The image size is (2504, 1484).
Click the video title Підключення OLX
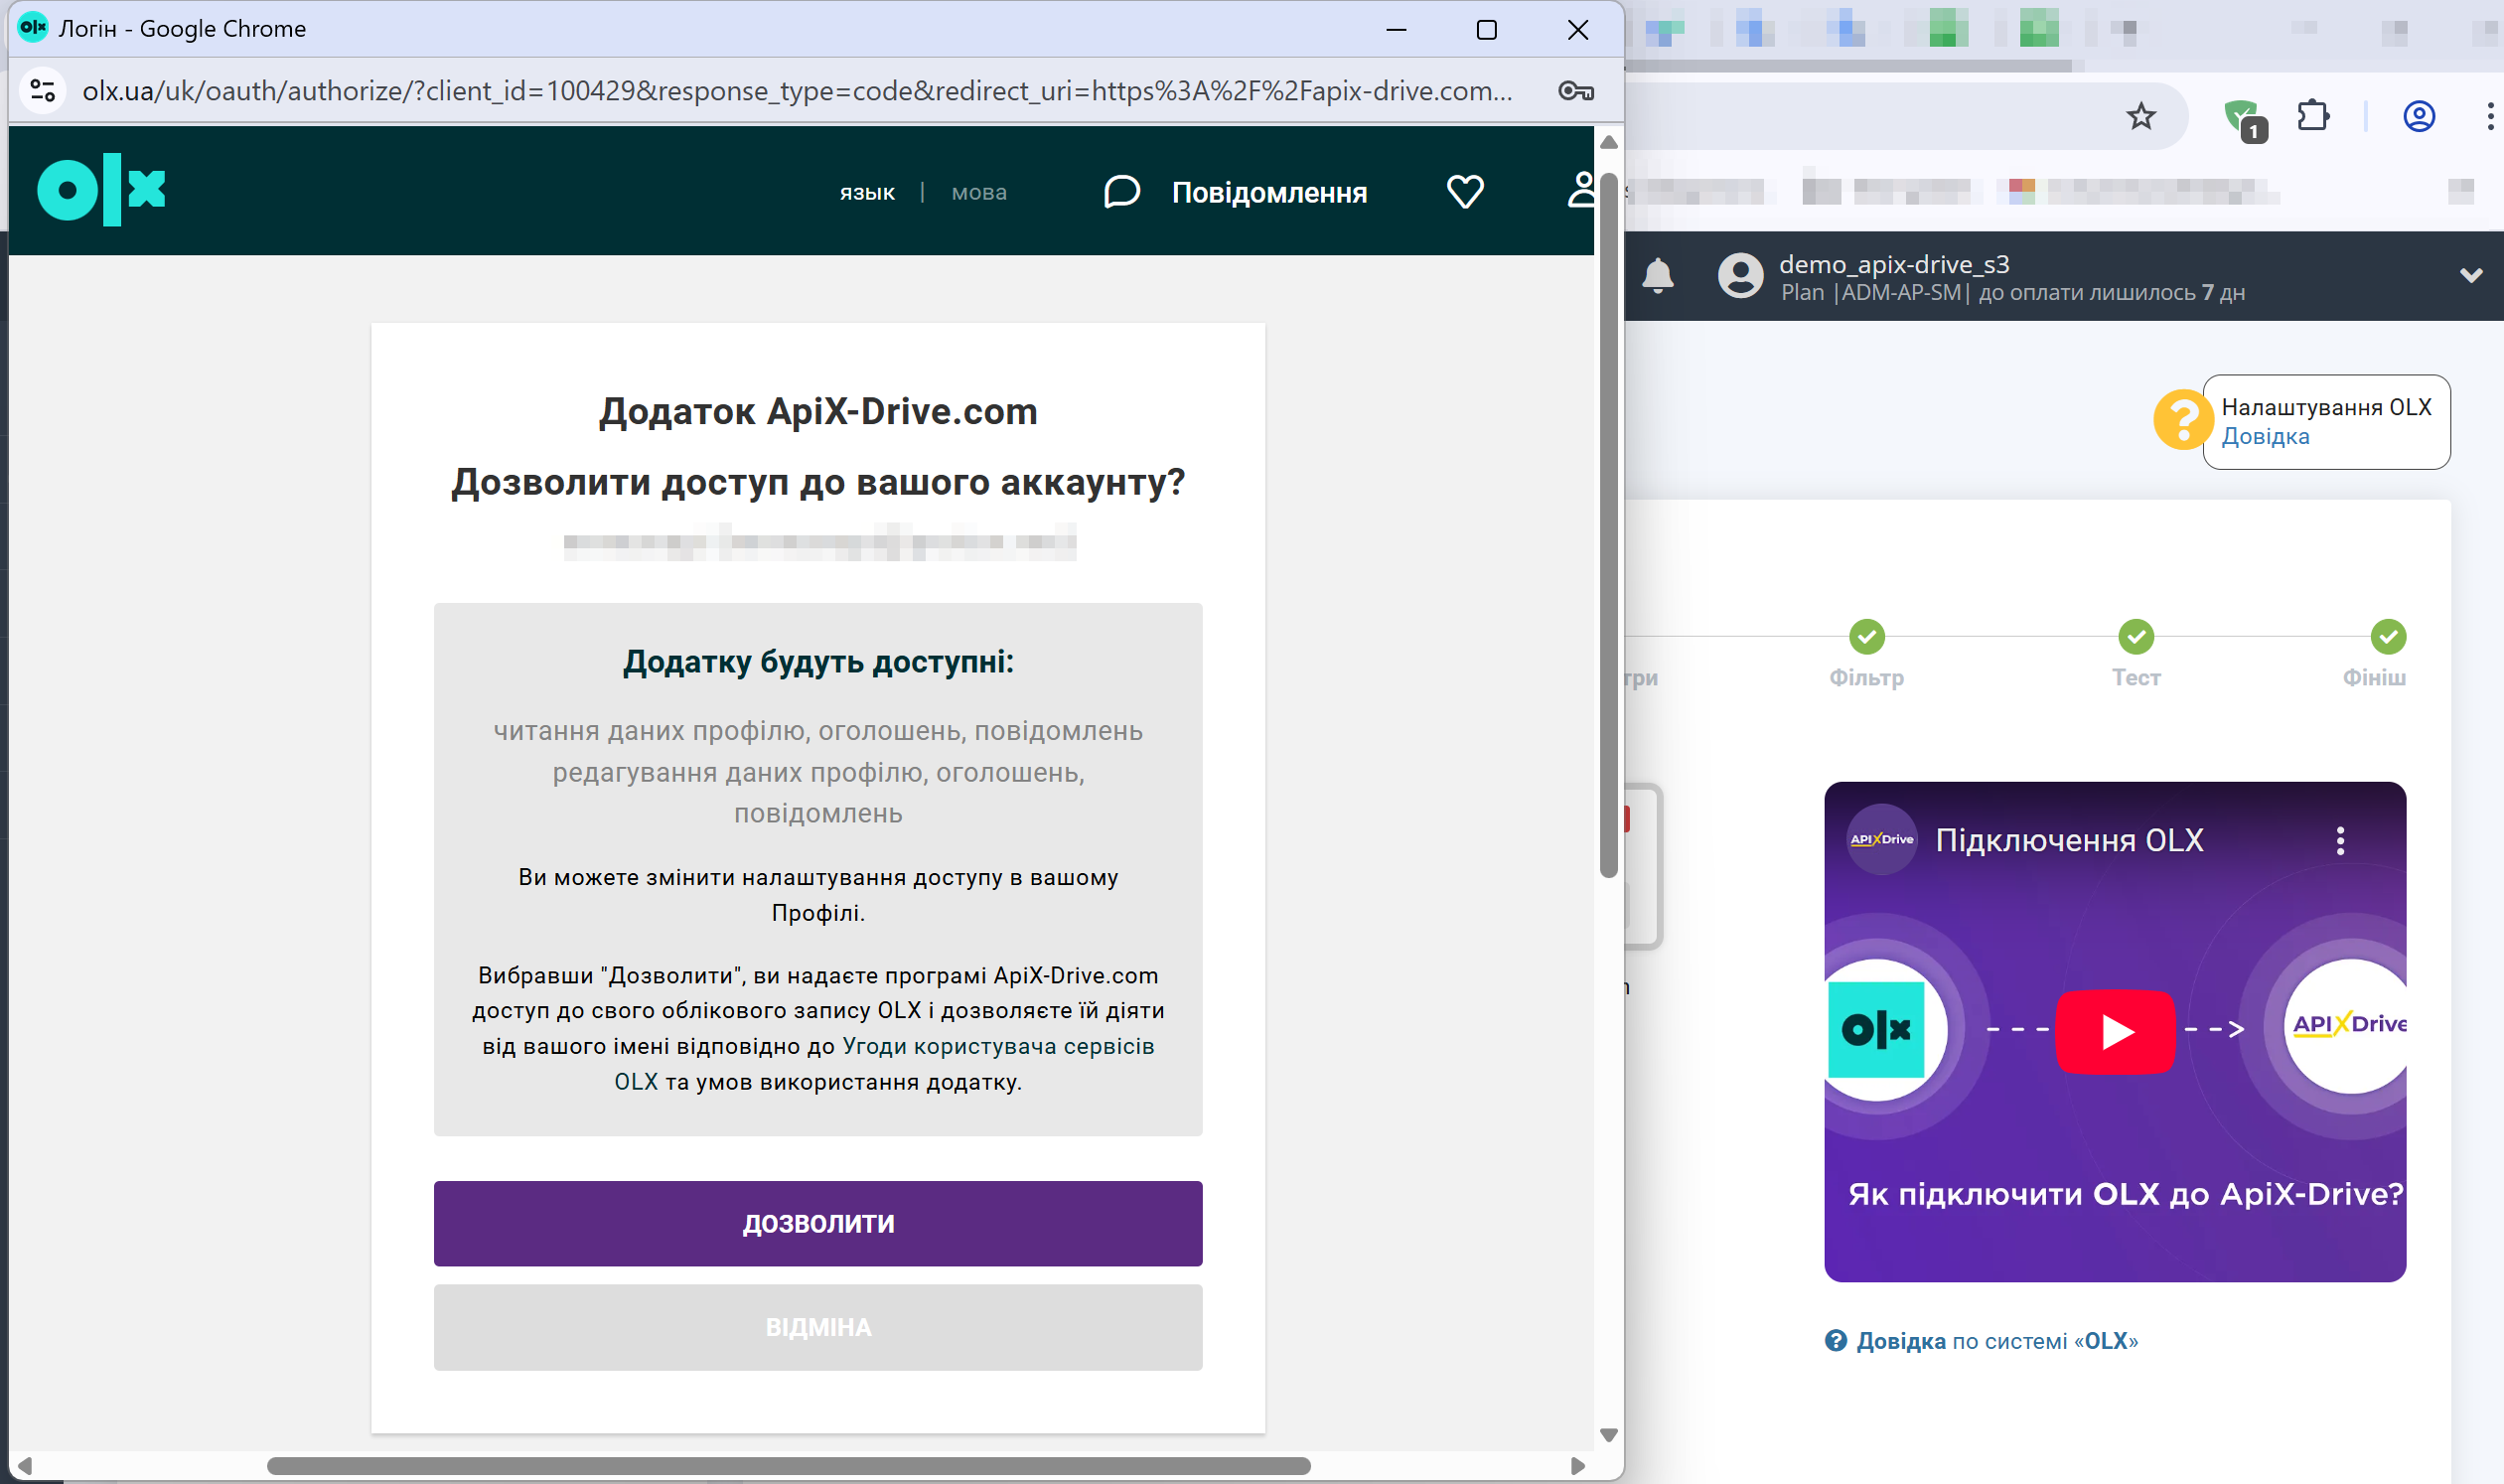(x=2069, y=840)
